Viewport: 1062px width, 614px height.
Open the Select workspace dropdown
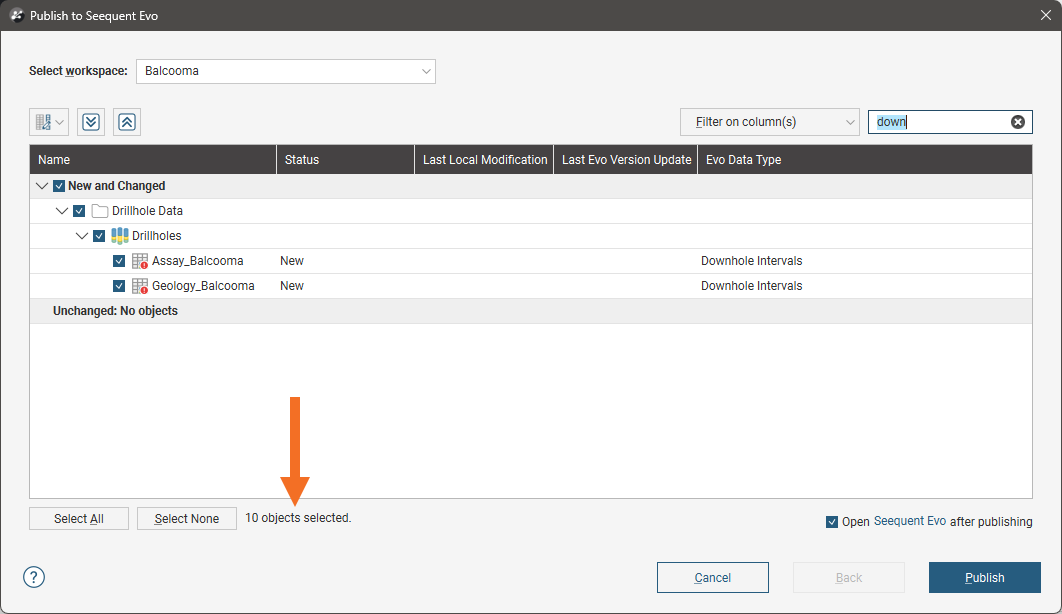point(286,71)
